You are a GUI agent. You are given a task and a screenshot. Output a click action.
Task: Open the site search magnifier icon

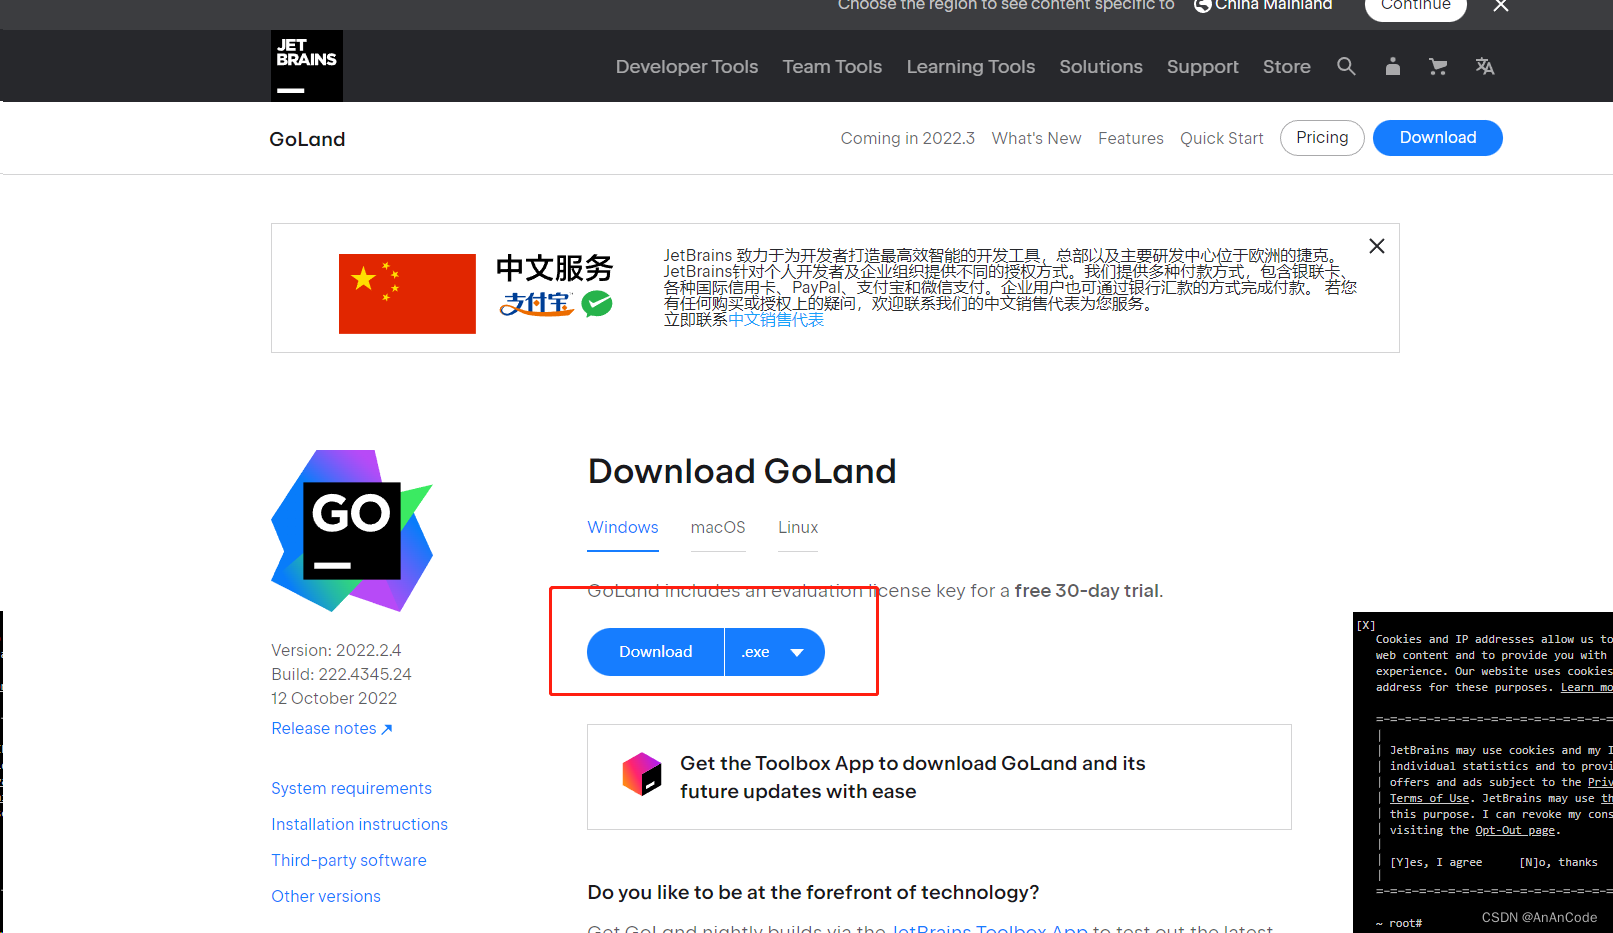pyautogui.click(x=1346, y=66)
